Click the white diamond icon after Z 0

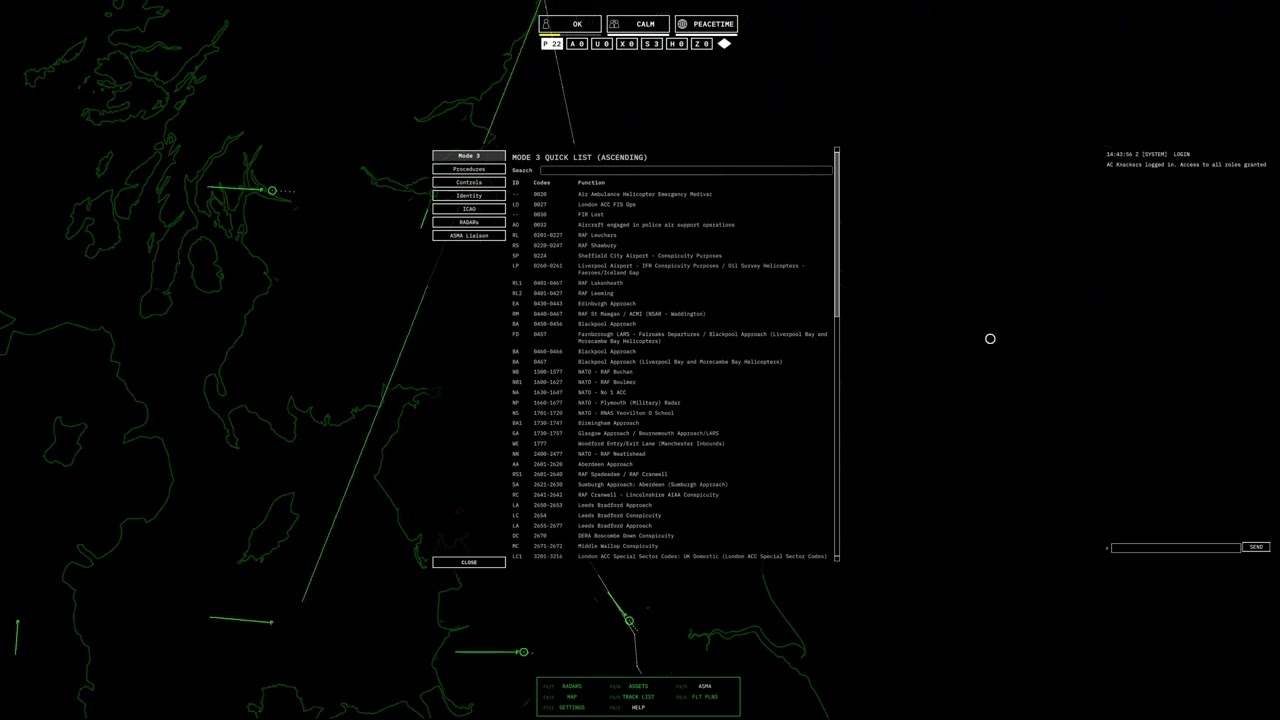point(724,44)
